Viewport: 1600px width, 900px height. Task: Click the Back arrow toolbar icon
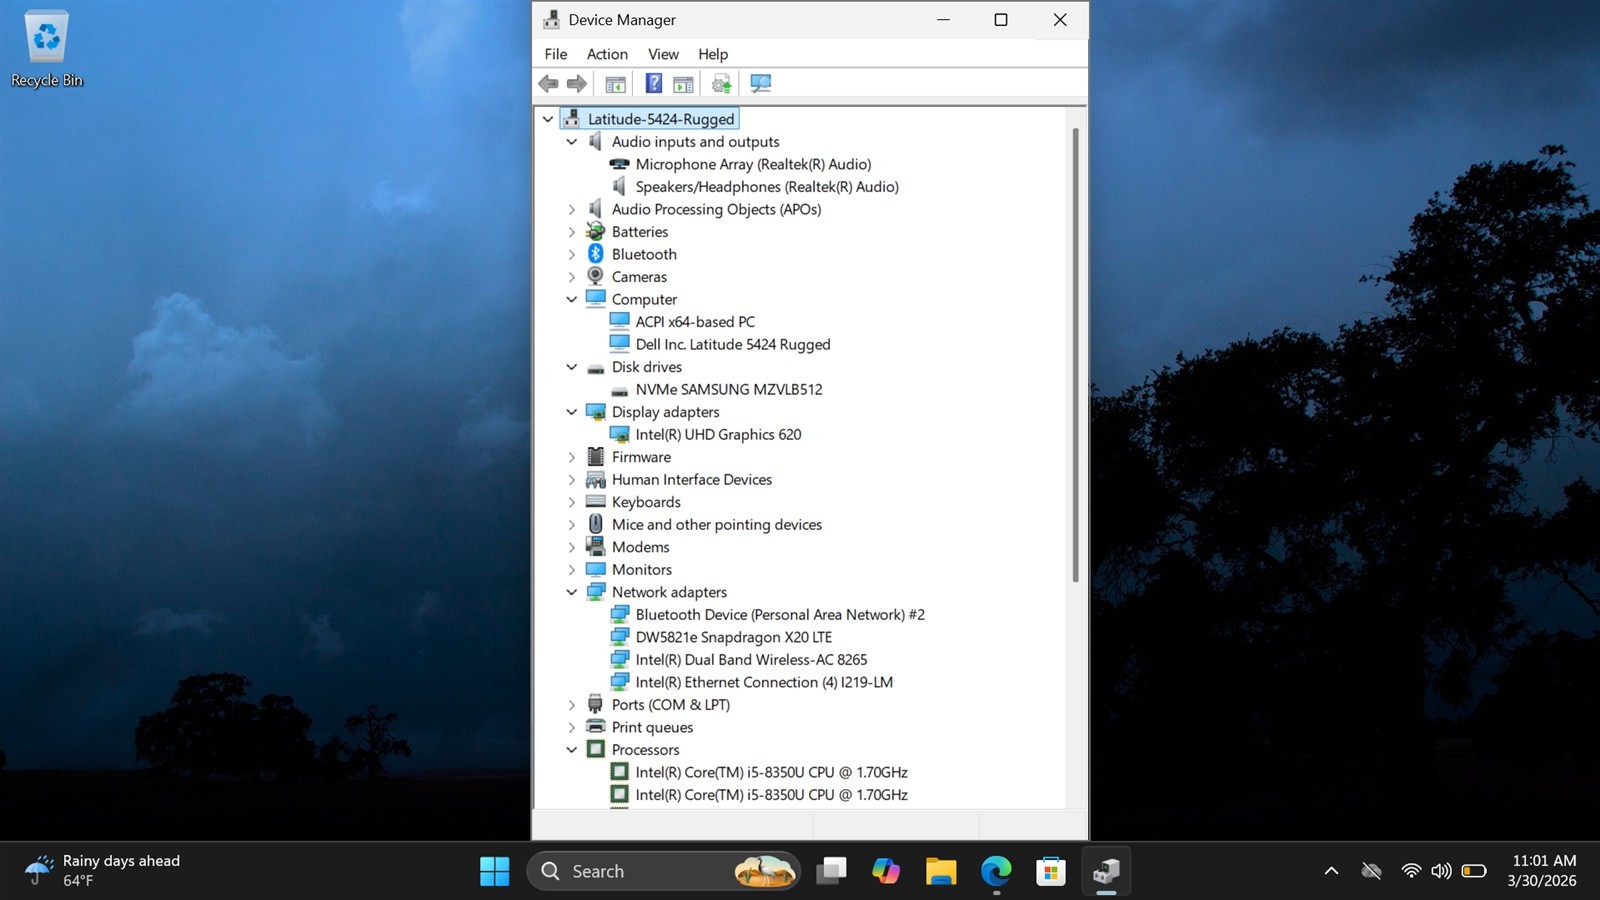pos(548,84)
